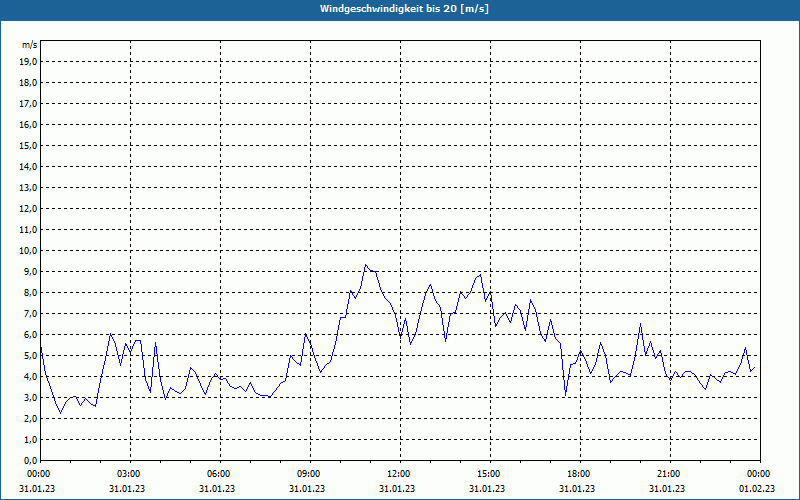Screen dimensions: 800x500
Task: Select the "1,0" y-axis value
Action: click(x=30, y=439)
